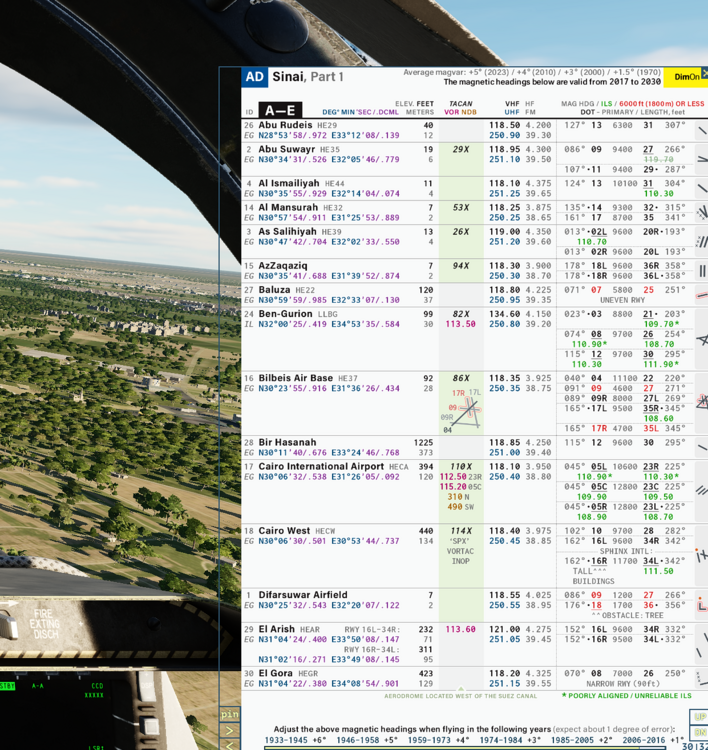Toggle the DimOn brightness button
Viewport: 708px width, 750px height.
(x=687, y=76)
